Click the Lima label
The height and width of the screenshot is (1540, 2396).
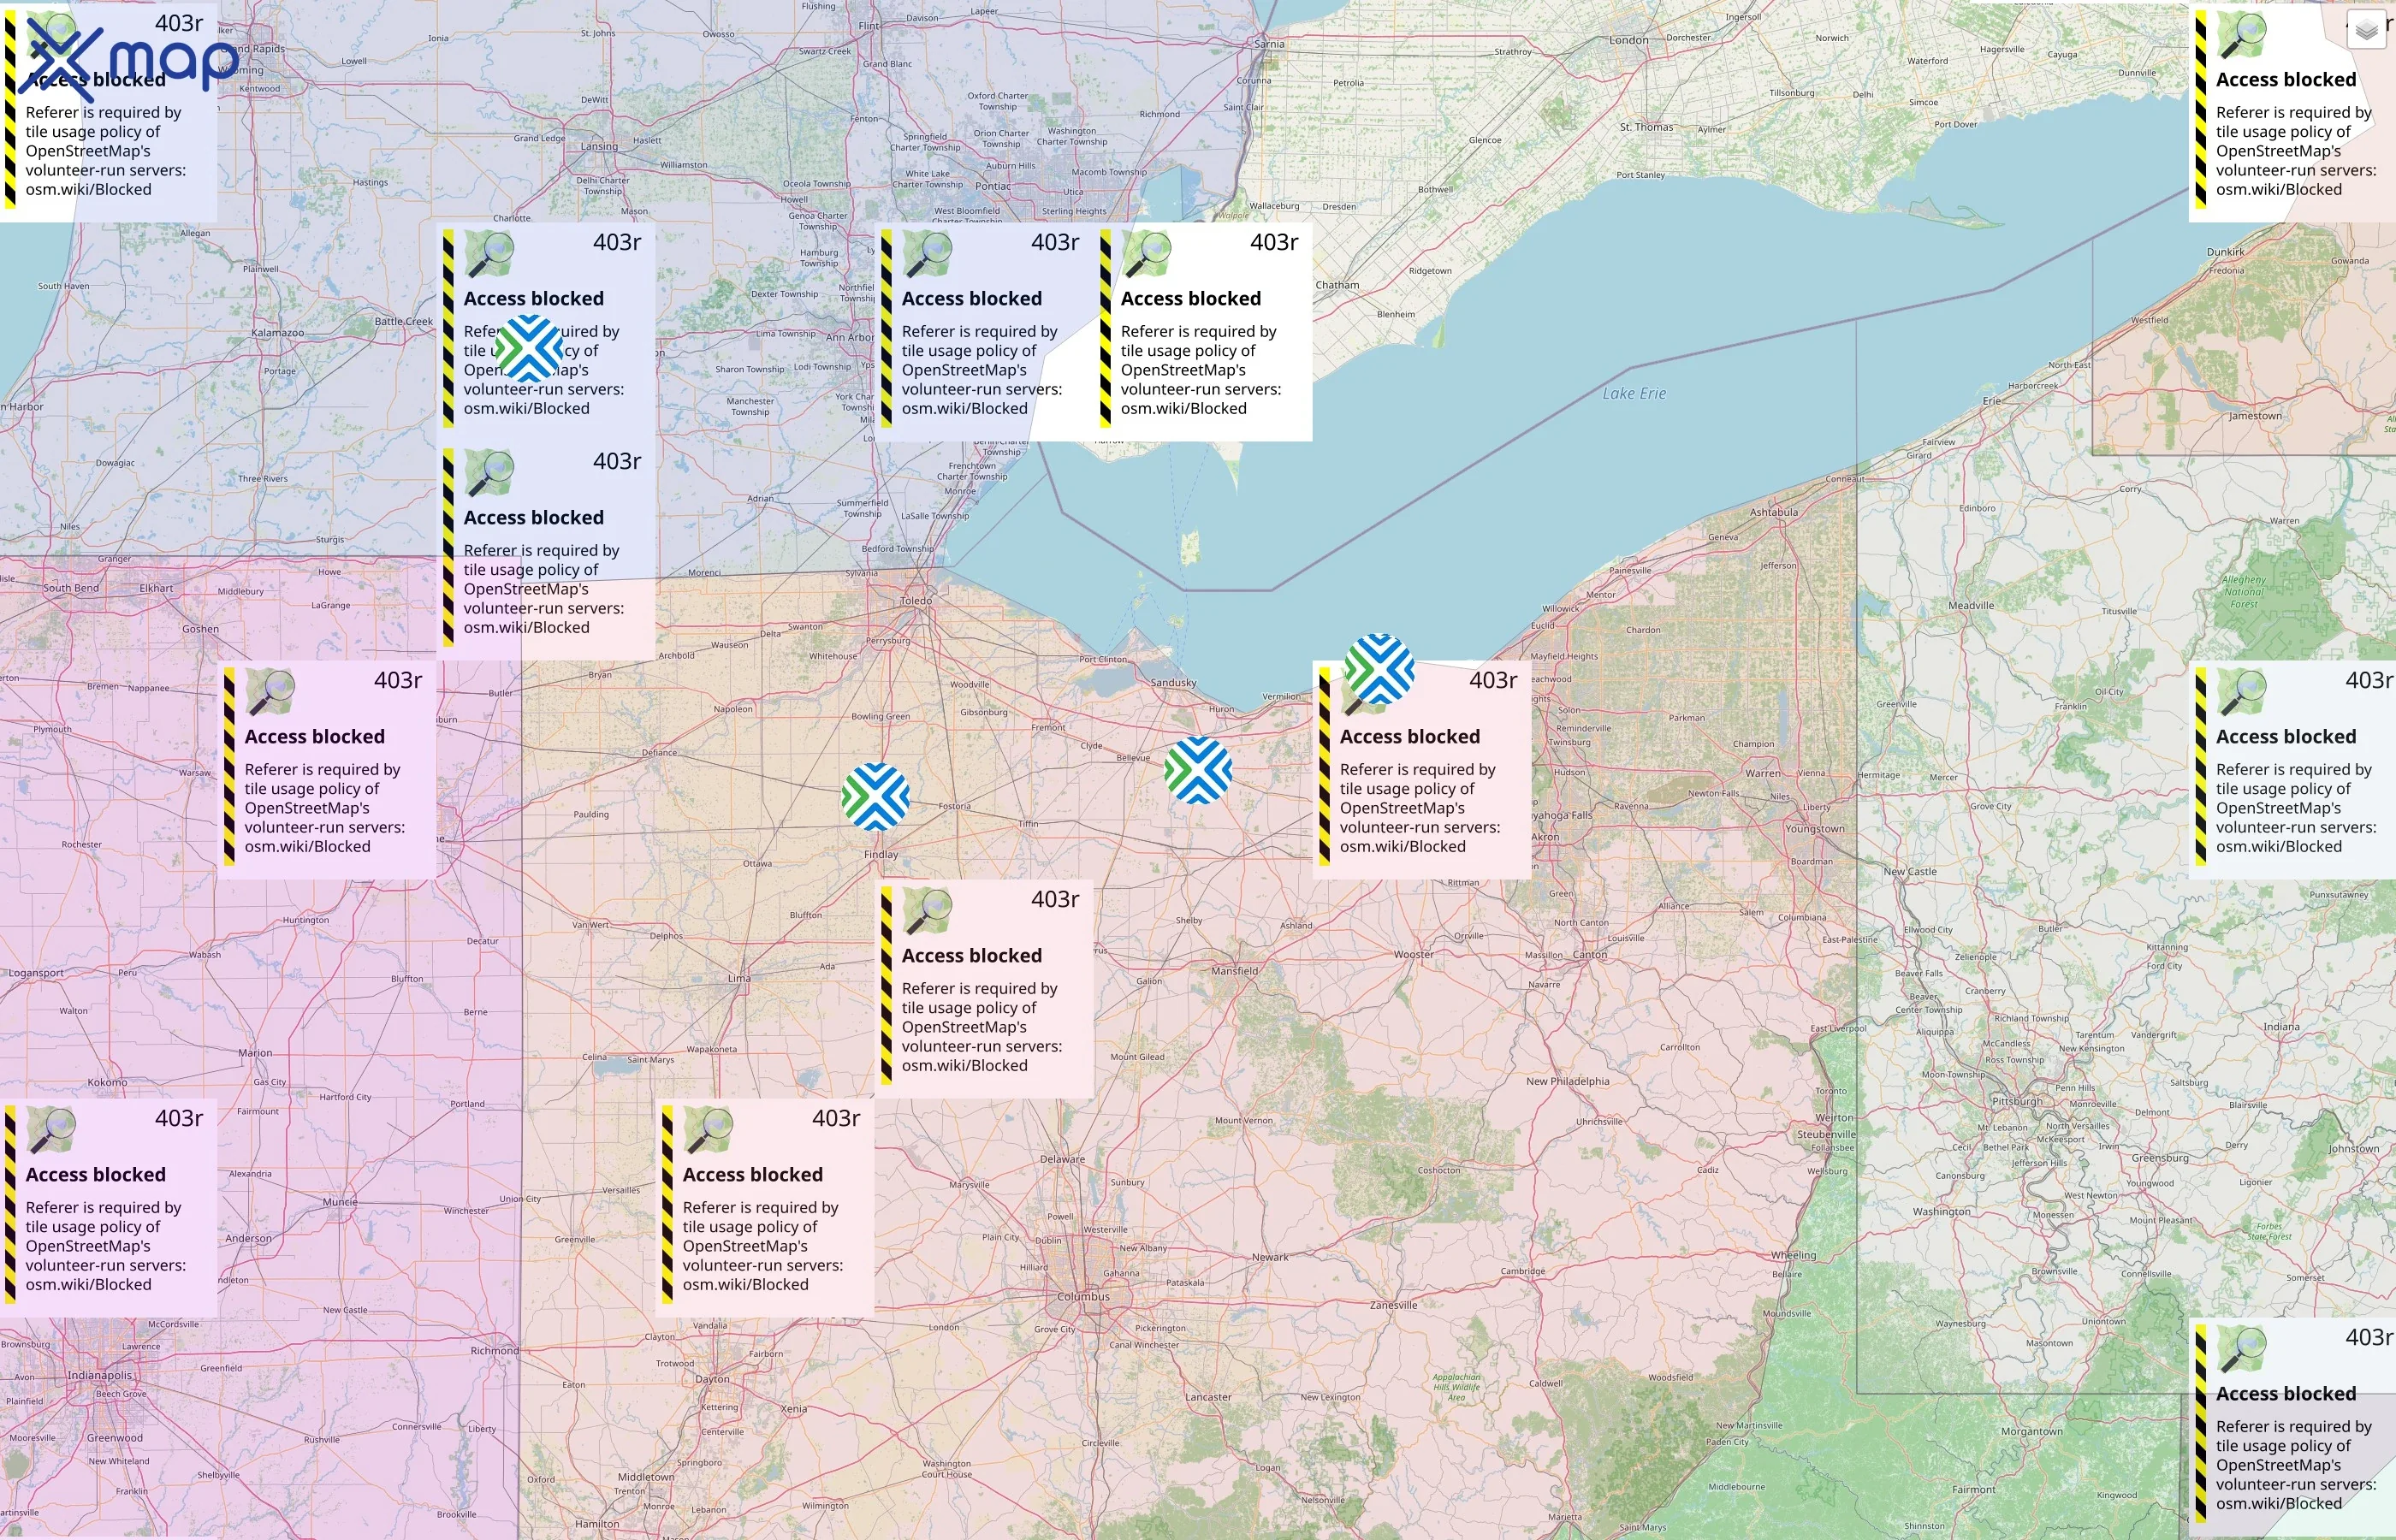(x=739, y=978)
